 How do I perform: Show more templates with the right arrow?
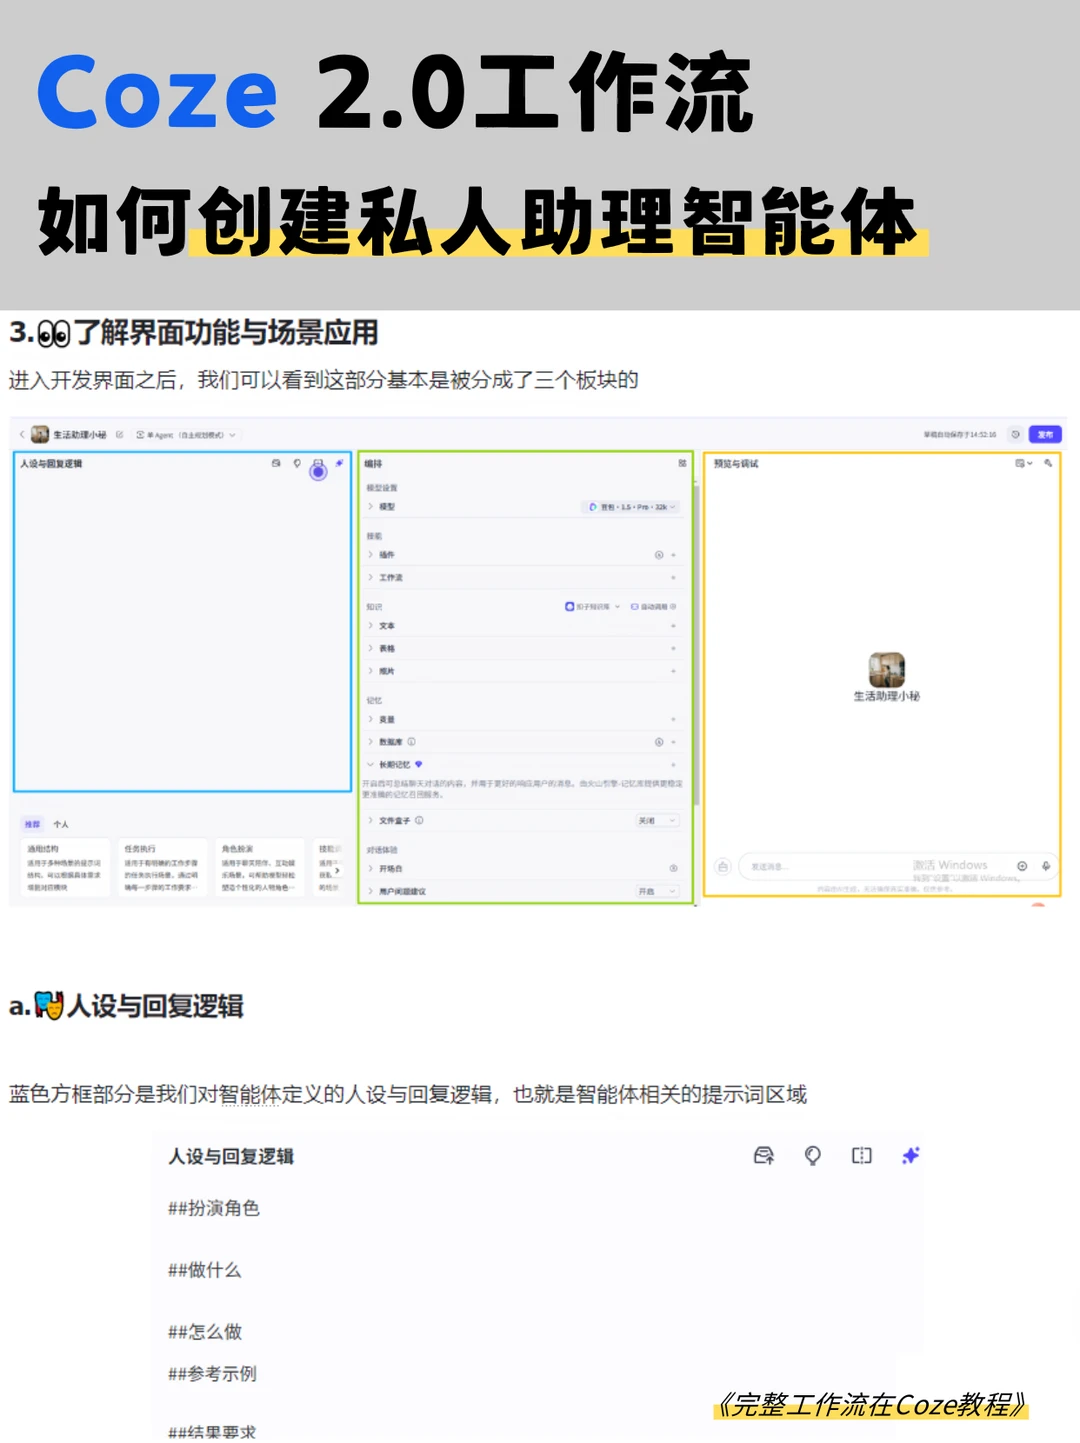(x=337, y=870)
